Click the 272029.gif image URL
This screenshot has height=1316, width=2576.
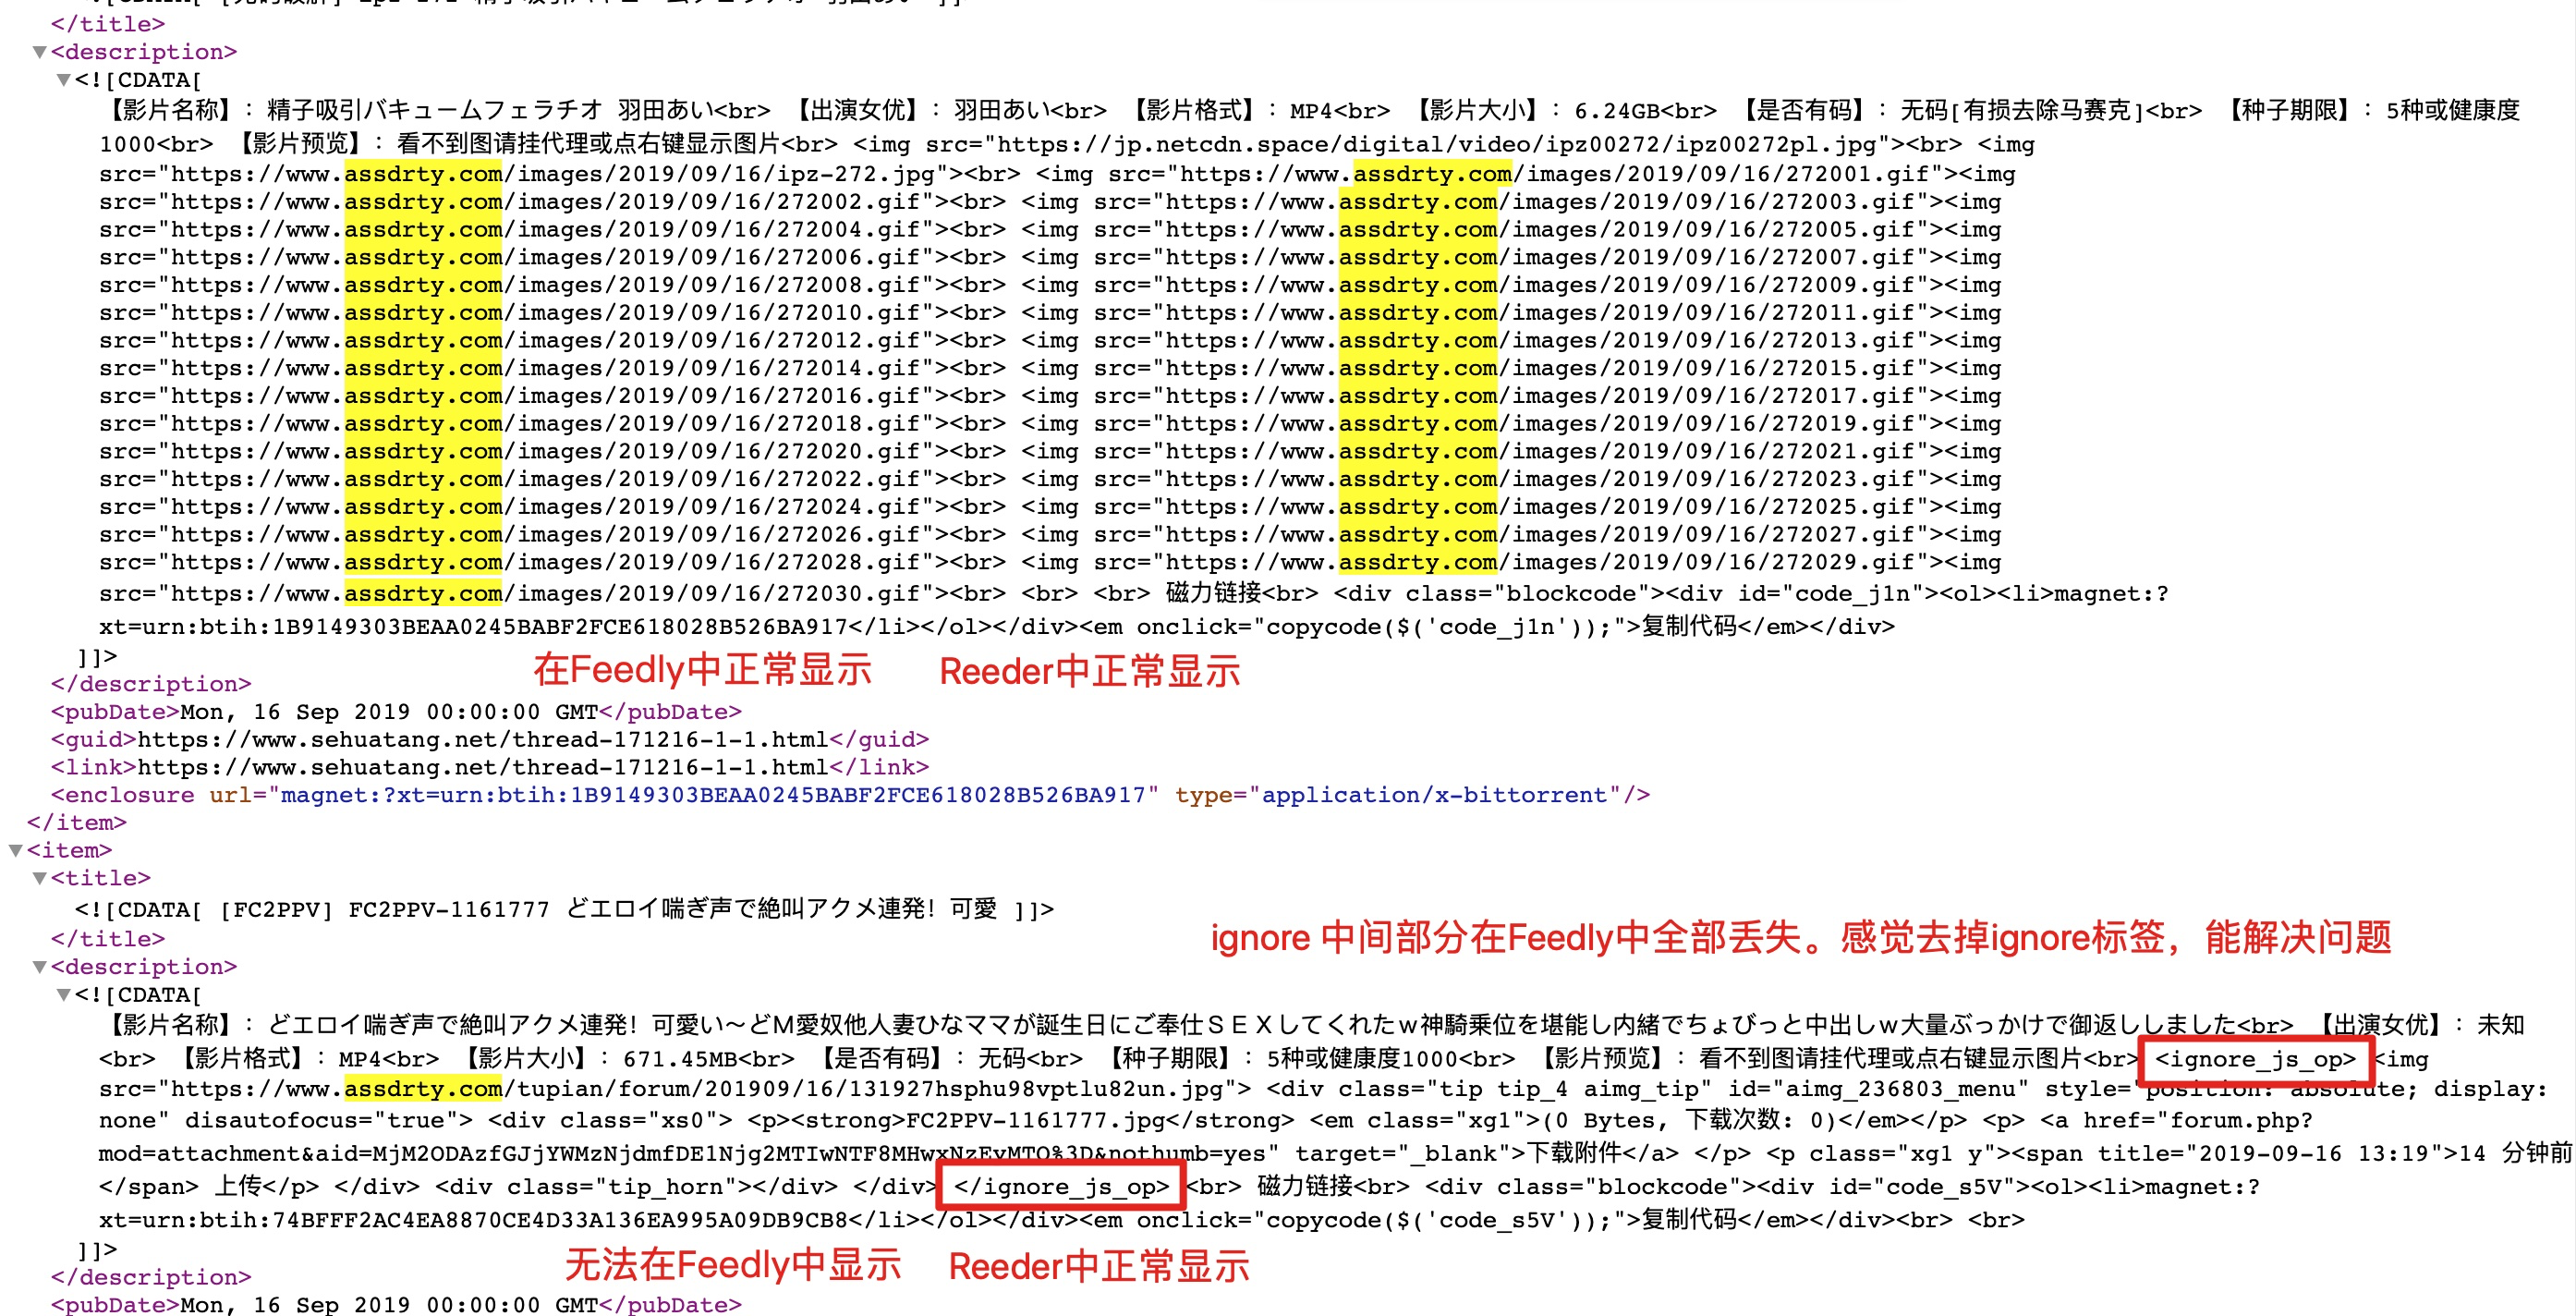pyautogui.click(x=1539, y=563)
